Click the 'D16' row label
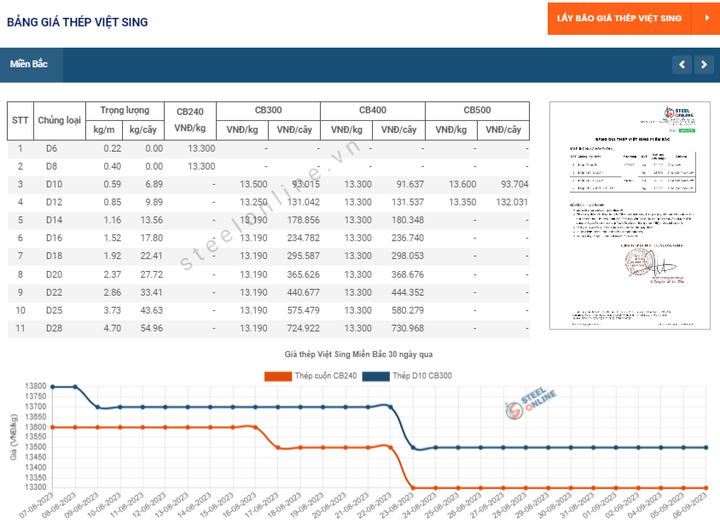The image size is (720, 525). (x=54, y=238)
